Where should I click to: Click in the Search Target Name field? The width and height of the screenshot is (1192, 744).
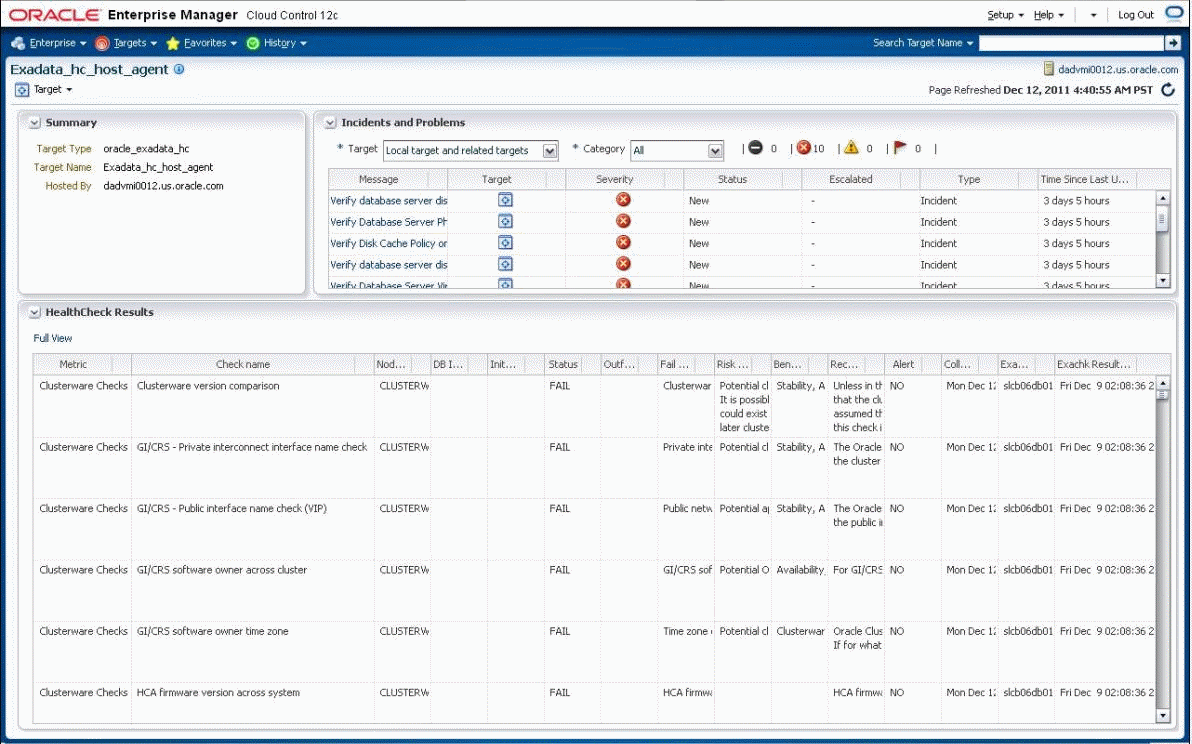1072,43
